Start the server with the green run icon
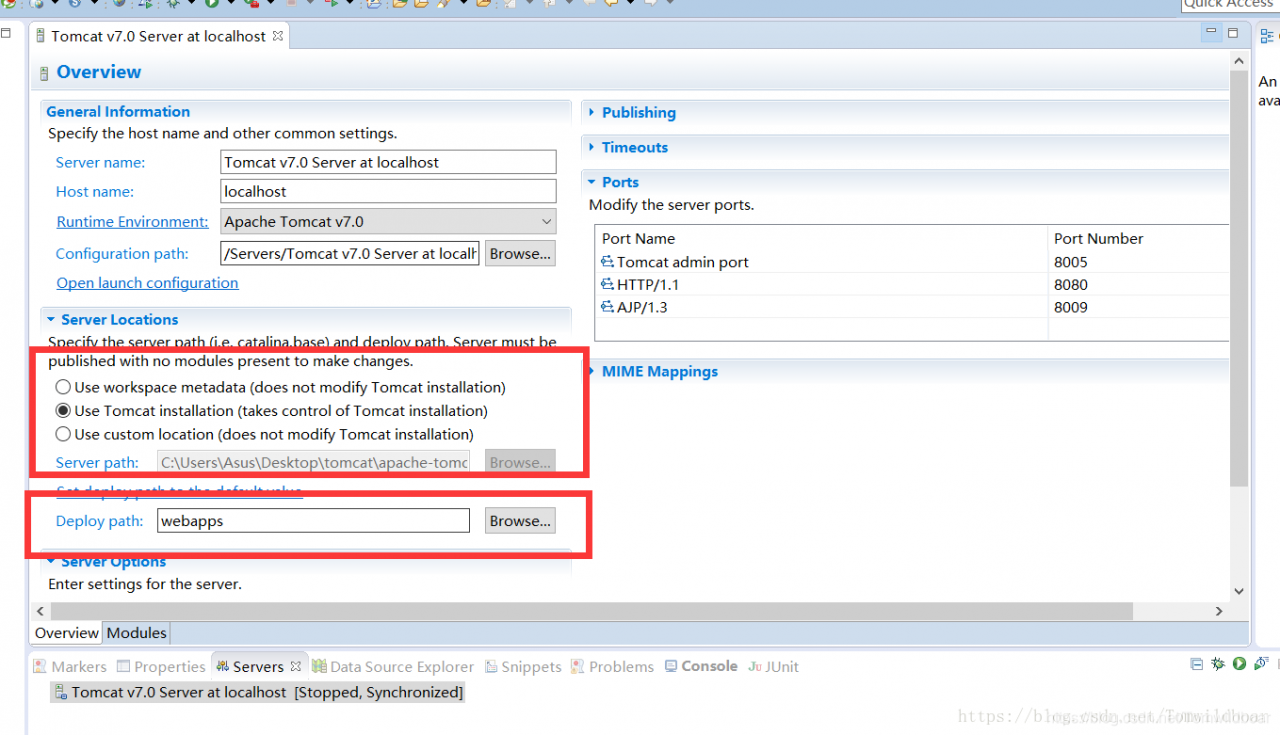This screenshot has width=1280, height=735. pyautogui.click(x=1239, y=663)
